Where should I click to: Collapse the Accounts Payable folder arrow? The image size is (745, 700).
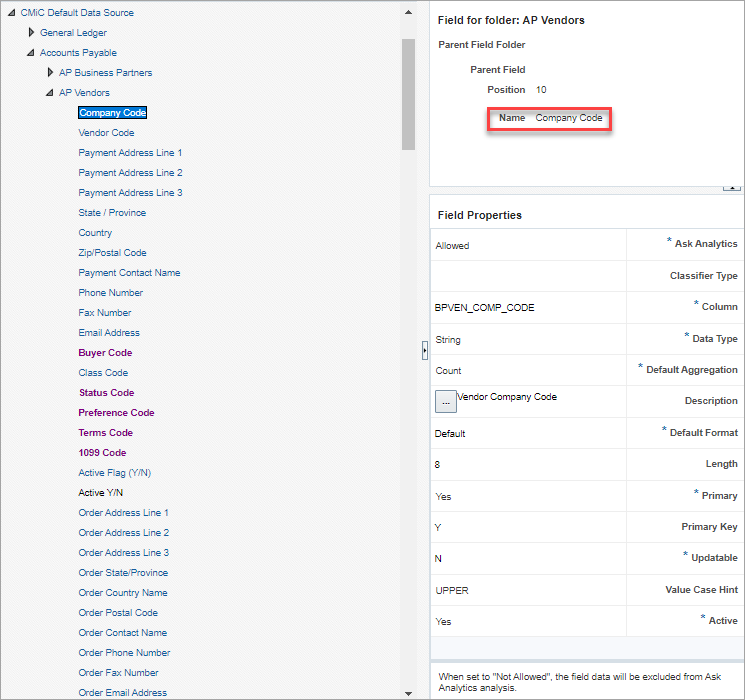[31, 53]
